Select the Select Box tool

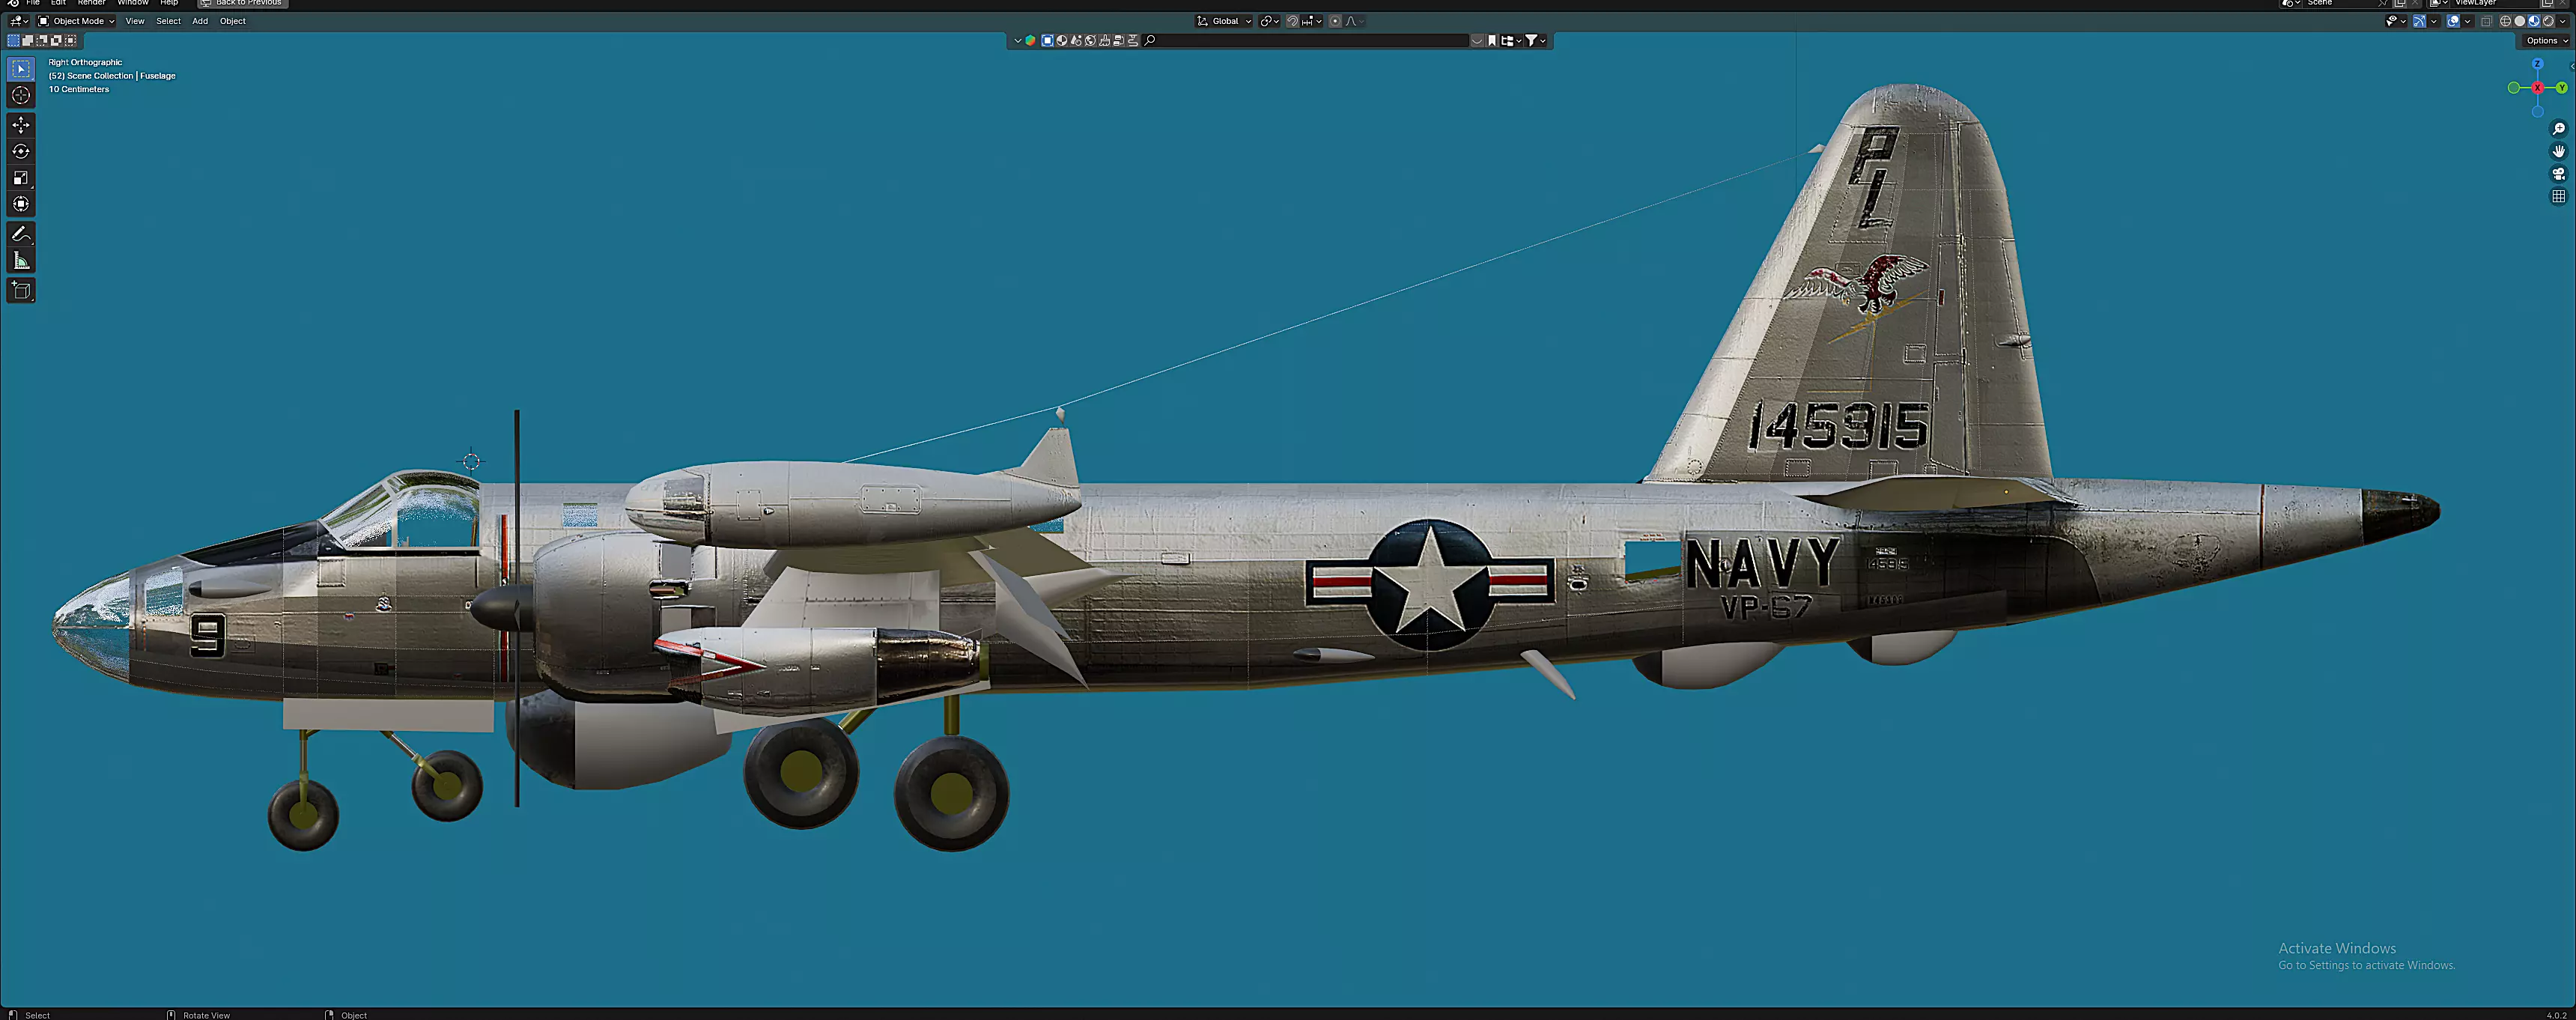tap(21, 68)
